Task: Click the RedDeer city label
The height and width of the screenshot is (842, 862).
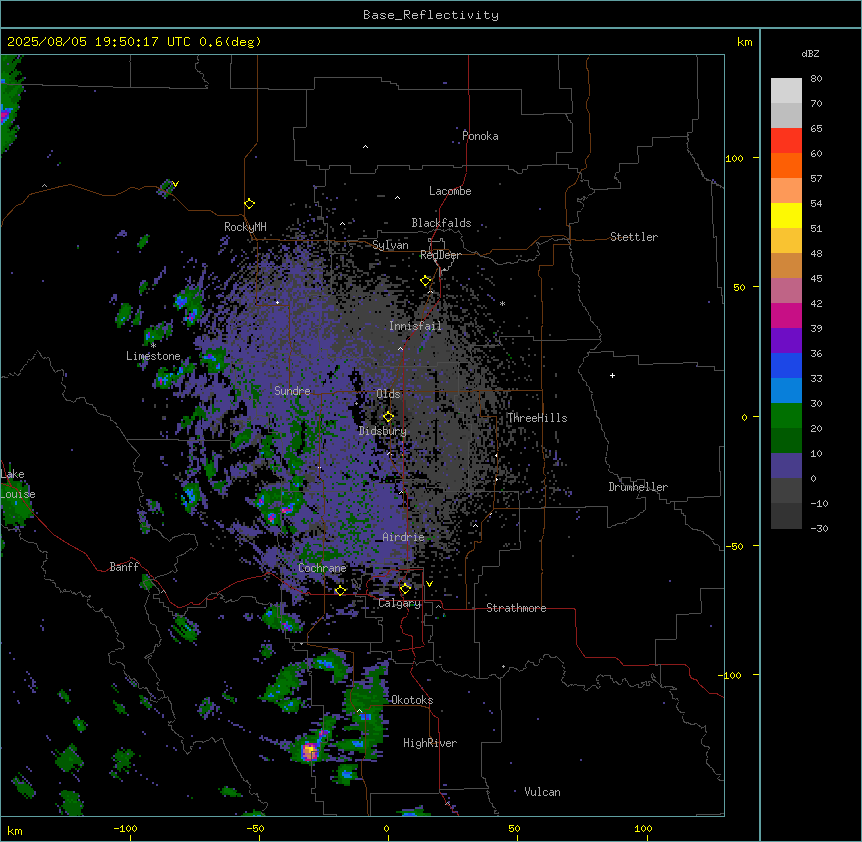Action: pyautogui.click(x=440, y=255)
